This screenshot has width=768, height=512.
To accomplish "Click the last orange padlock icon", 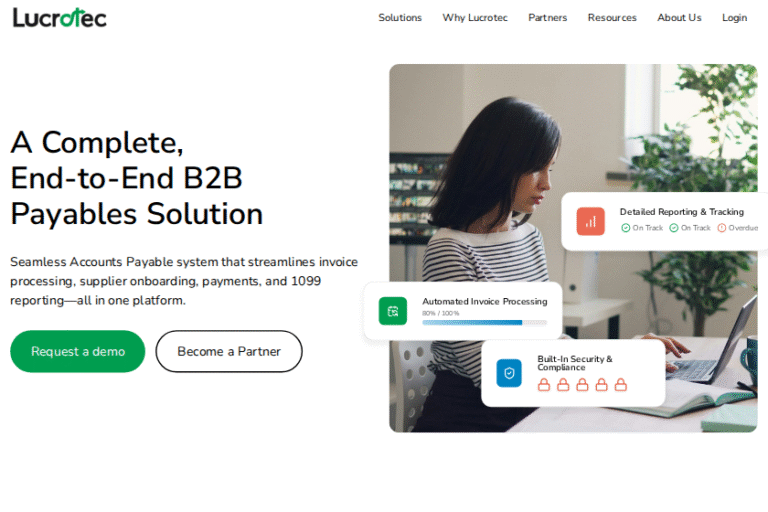I will (621, 385).
